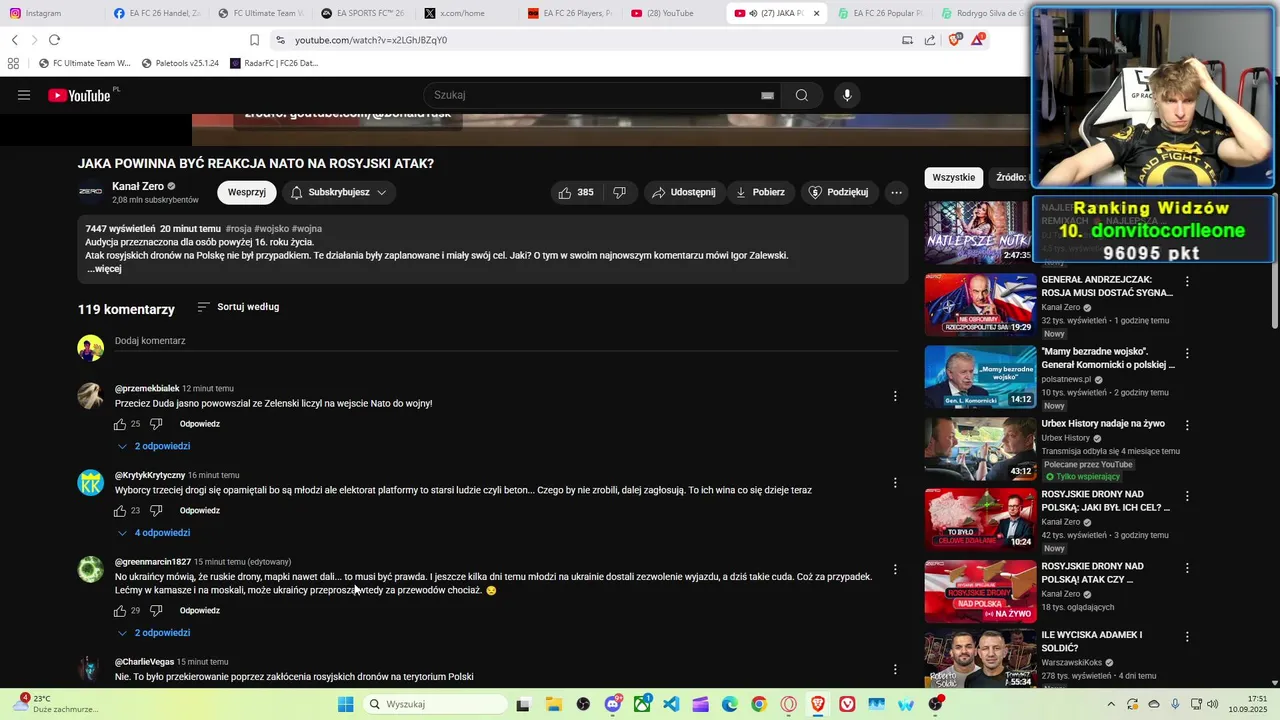Screen dimensions: 1280x720
Task: Expand 4 odpowiedzi under KrytykKrytyczny's comment
Action: (154, 533)
